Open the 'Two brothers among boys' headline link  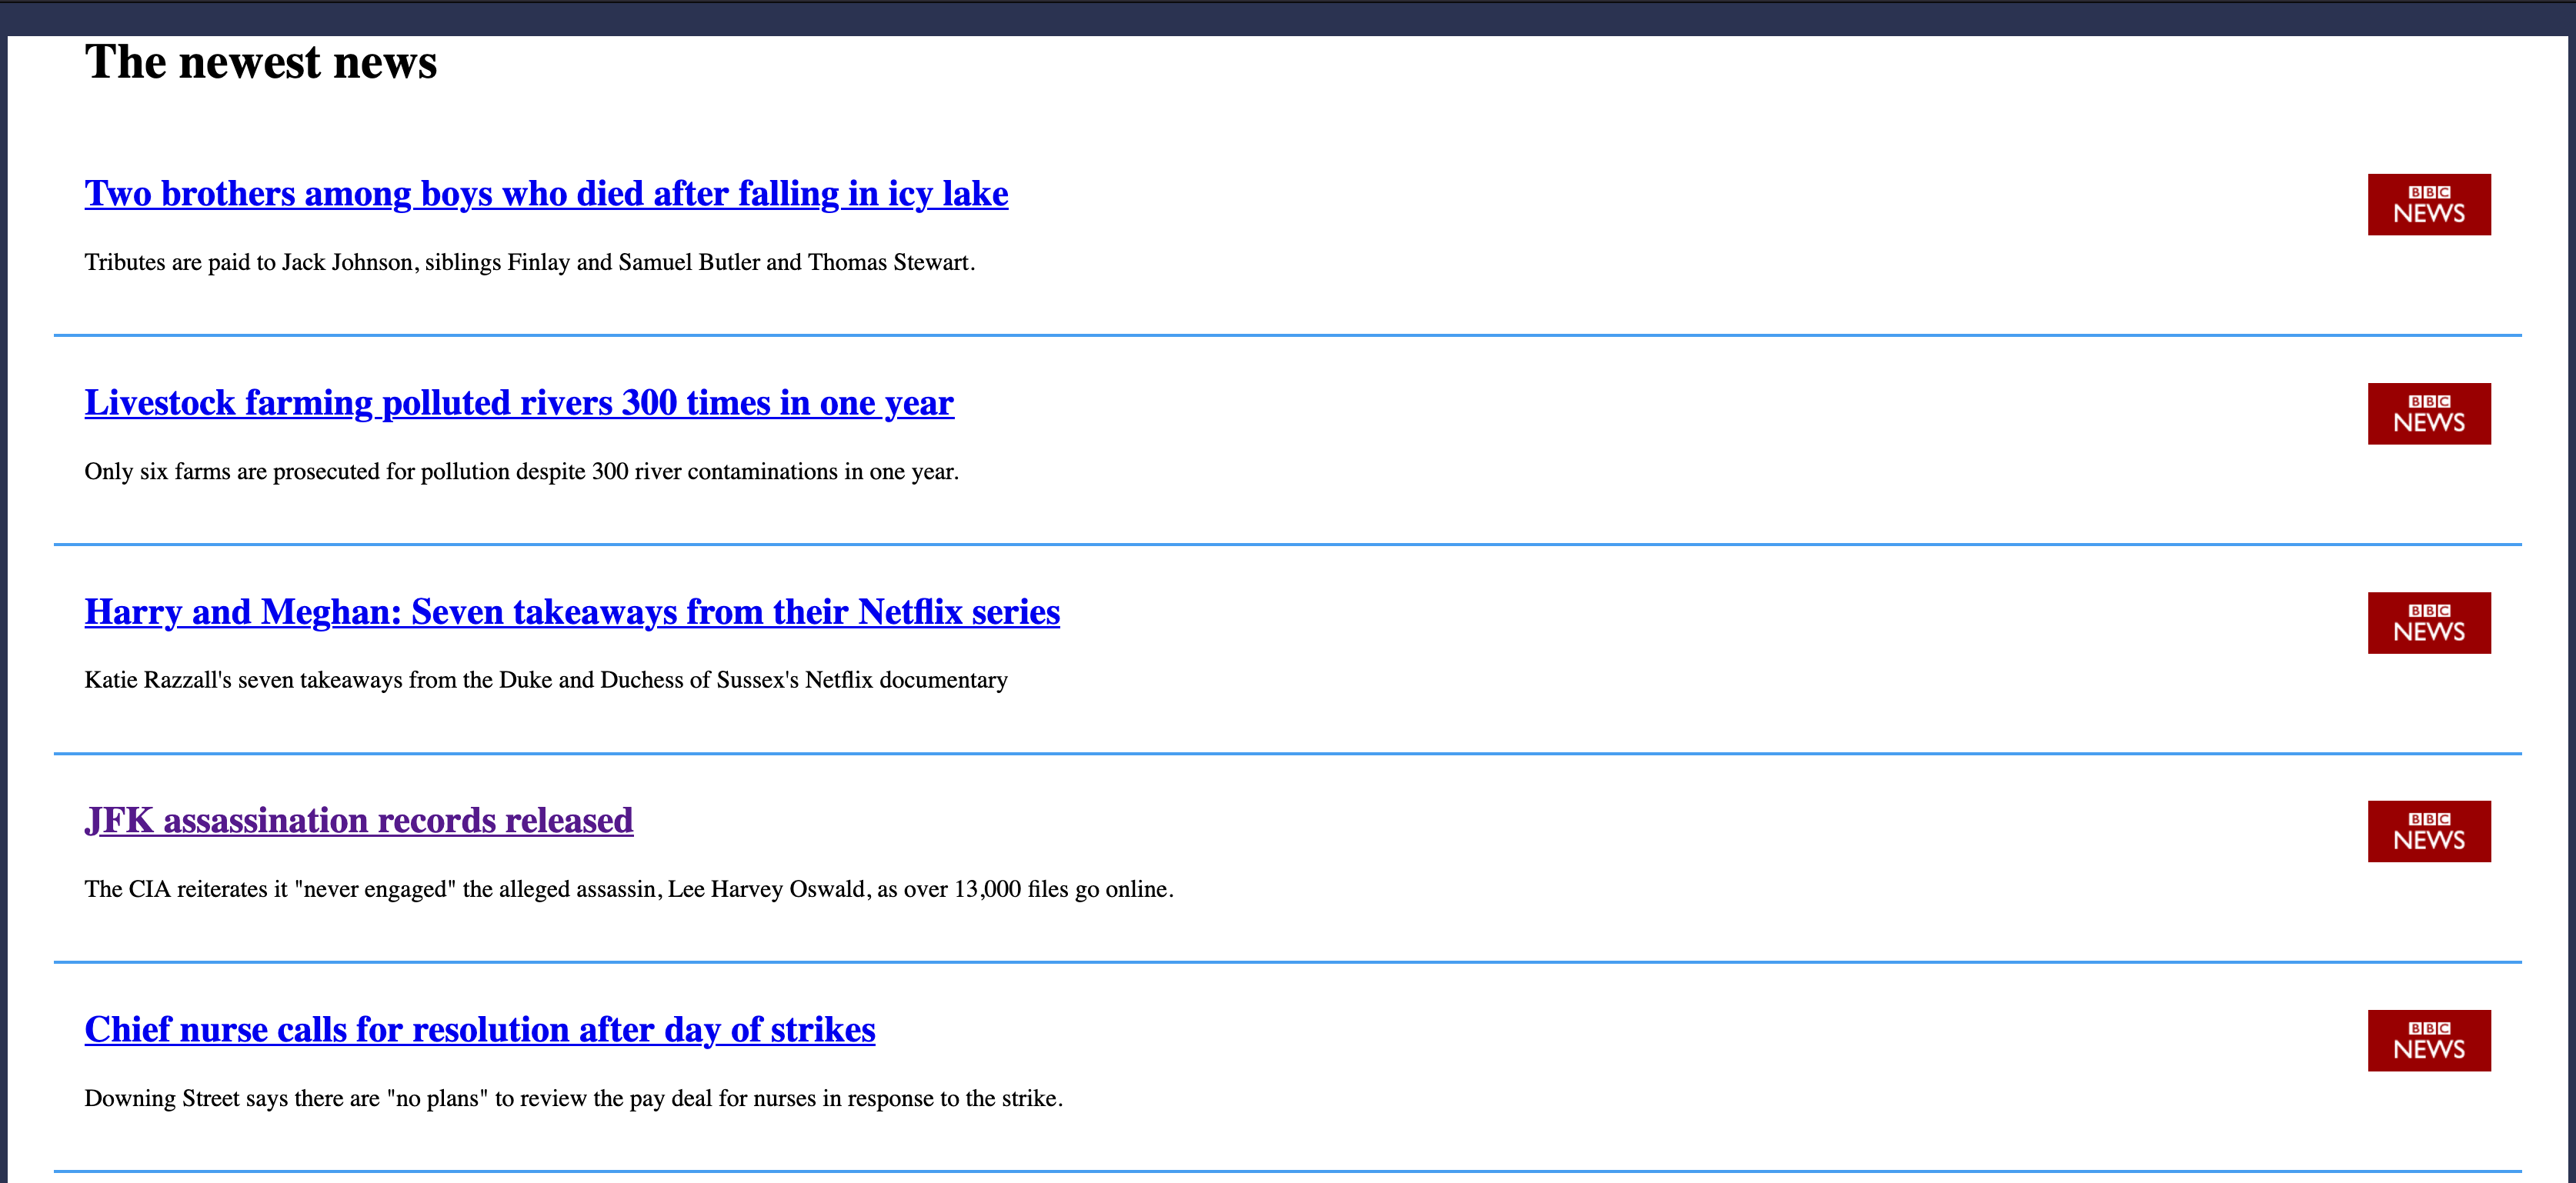(x=546, y=193)
